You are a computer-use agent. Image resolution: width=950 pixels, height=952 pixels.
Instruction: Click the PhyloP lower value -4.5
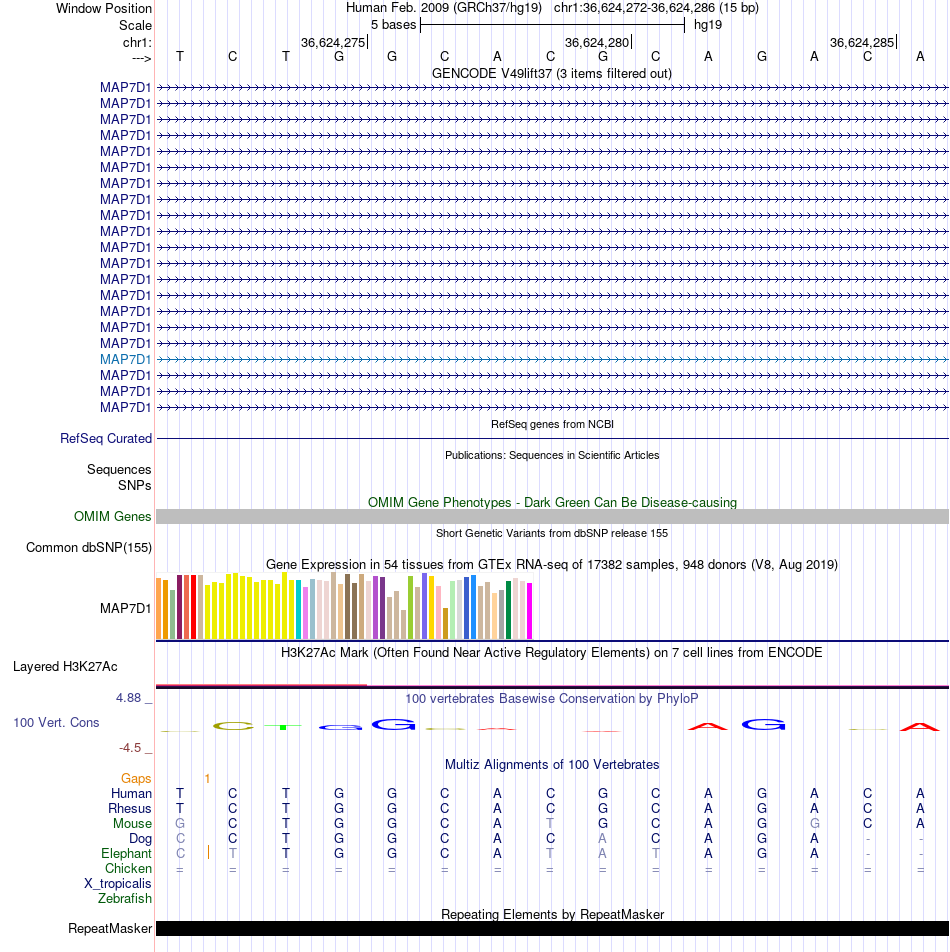point(130,748)
